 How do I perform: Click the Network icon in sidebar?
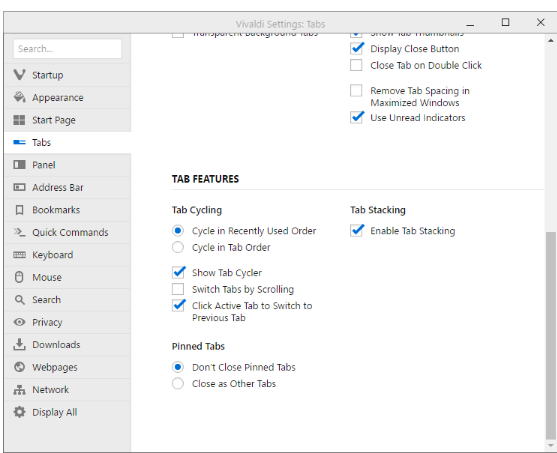click(x=19, y=389)
